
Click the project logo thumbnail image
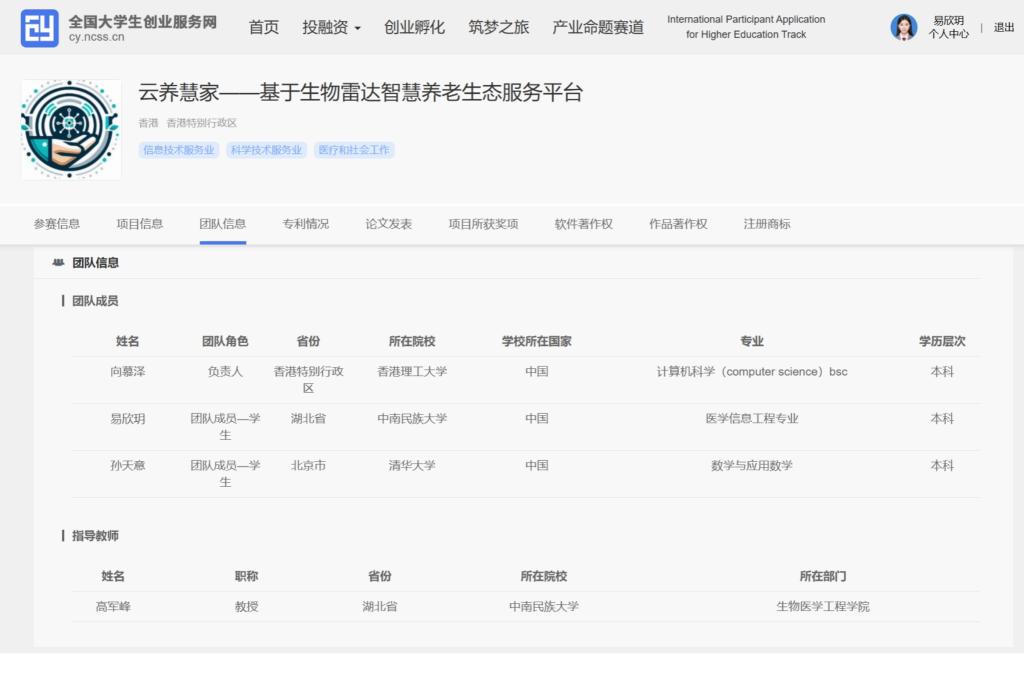click(x=71, y=130)
